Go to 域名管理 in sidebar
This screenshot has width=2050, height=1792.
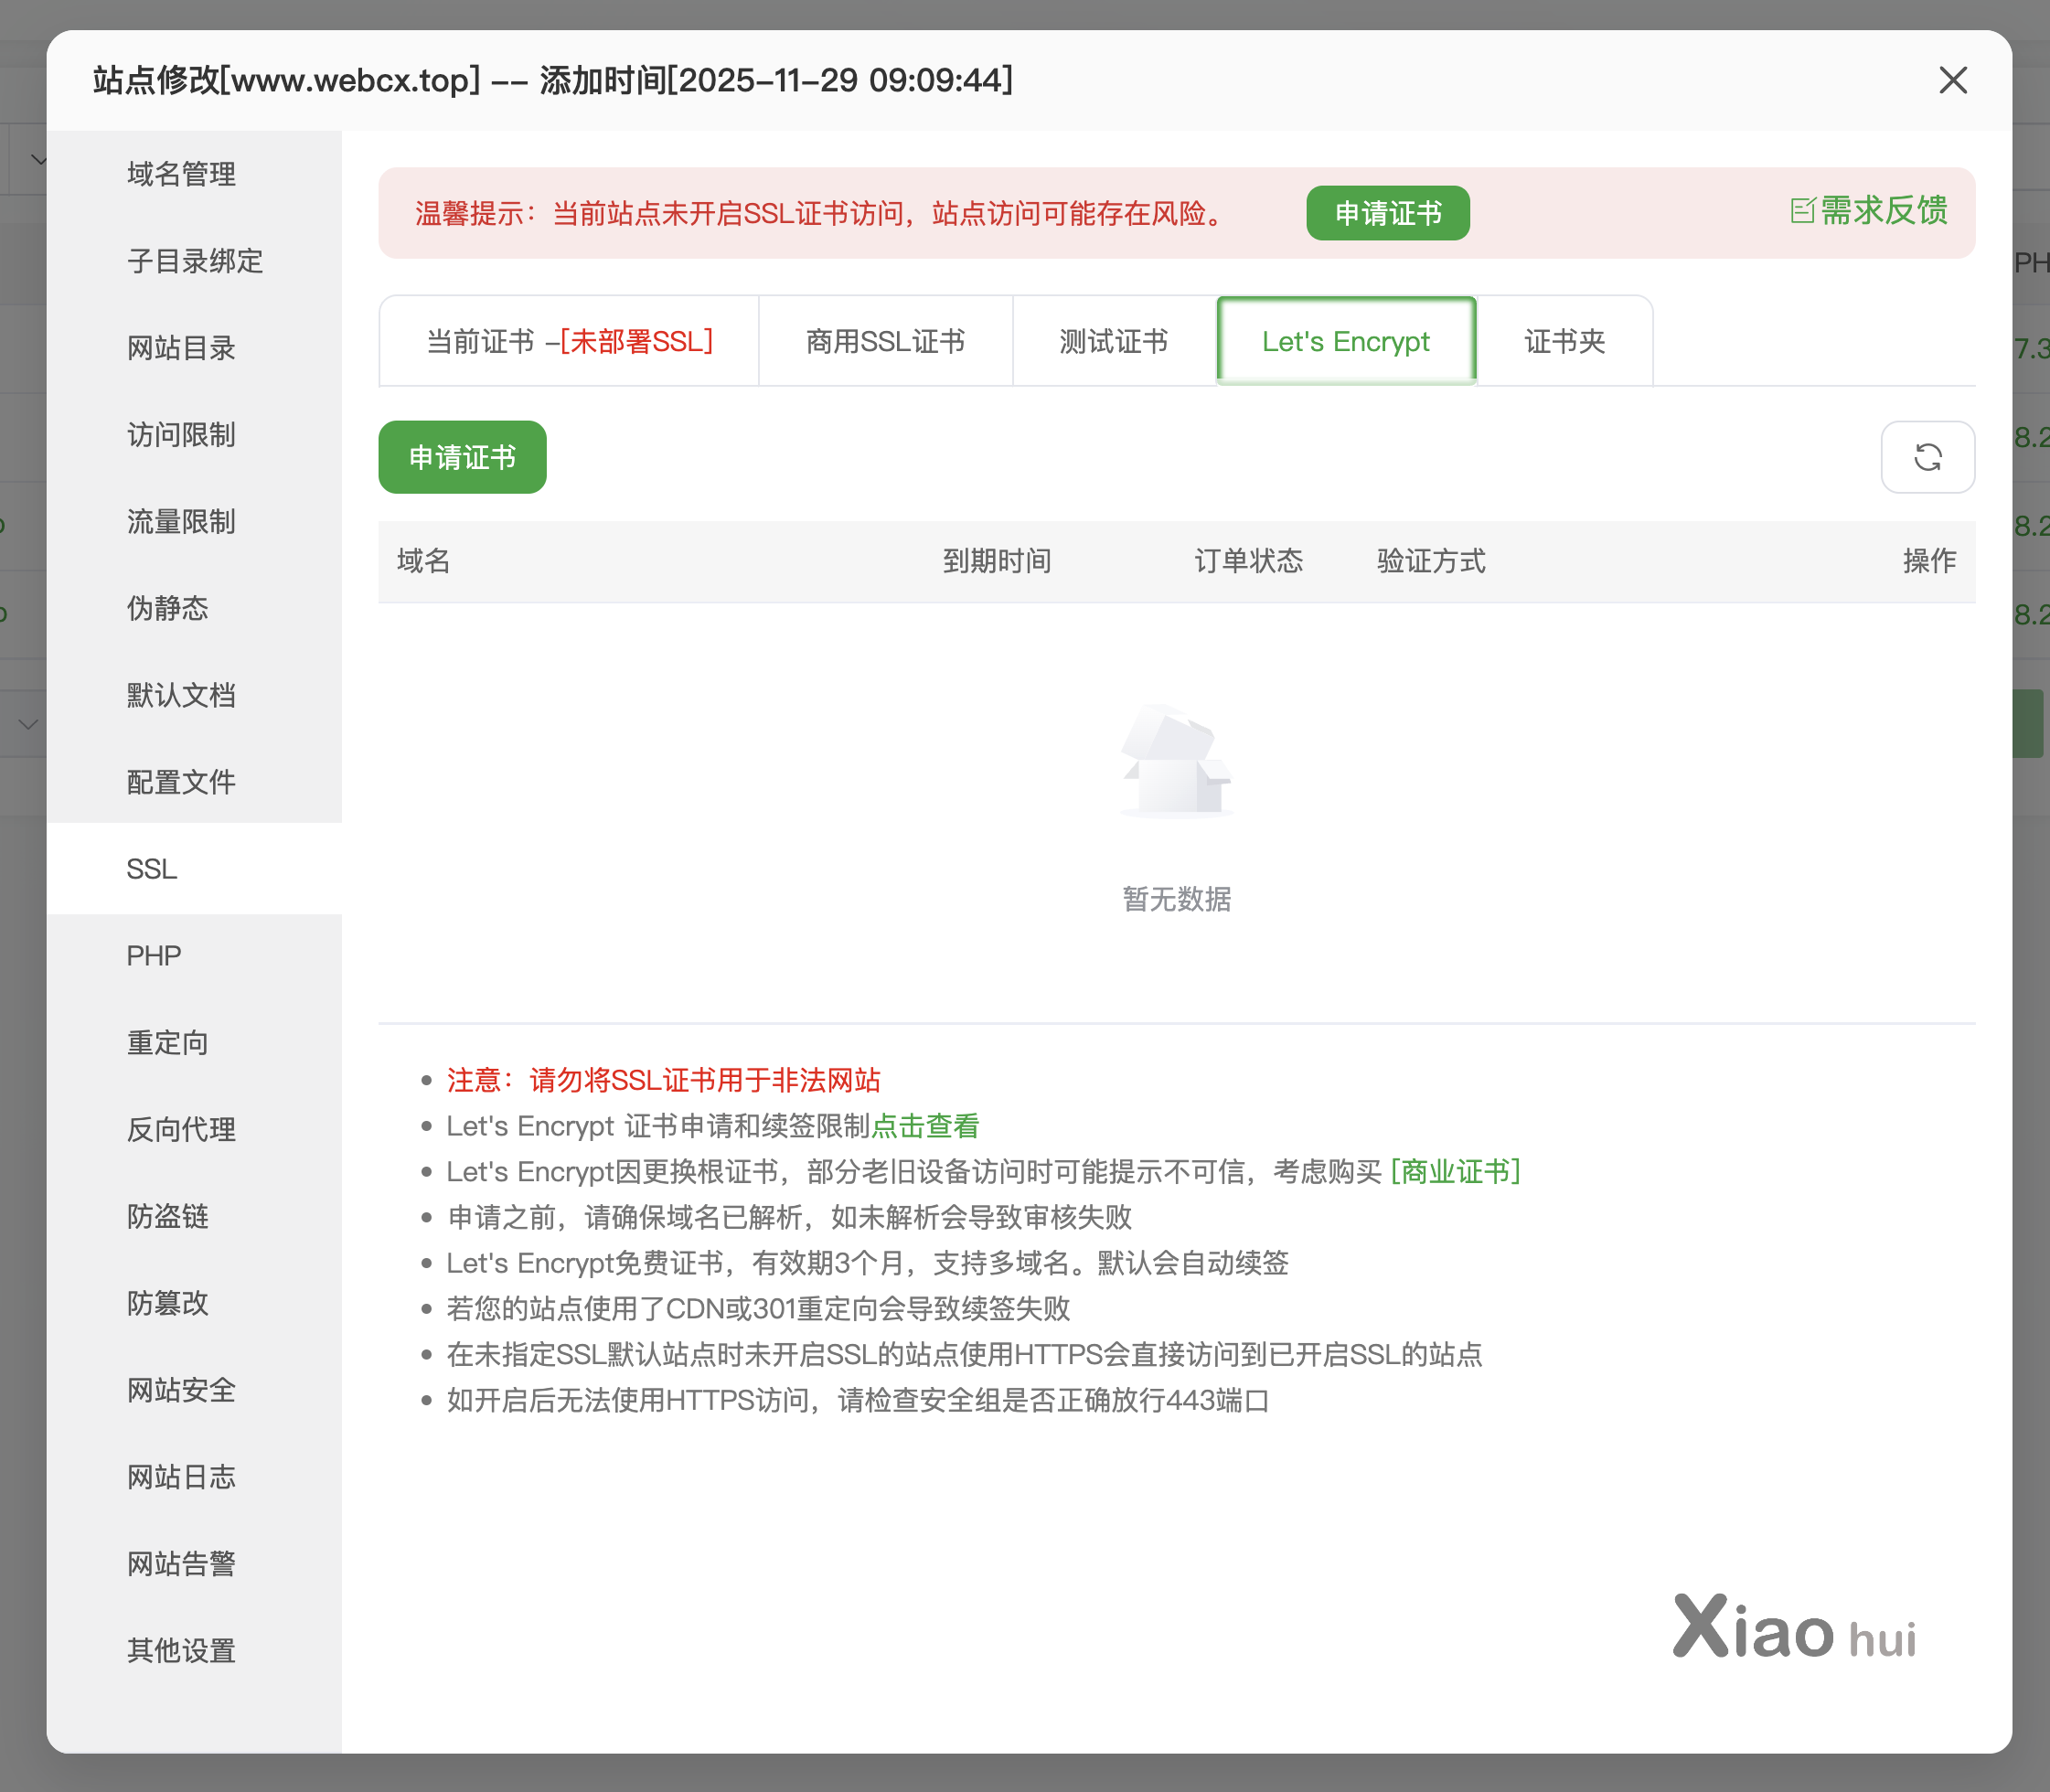coord(181,174)
